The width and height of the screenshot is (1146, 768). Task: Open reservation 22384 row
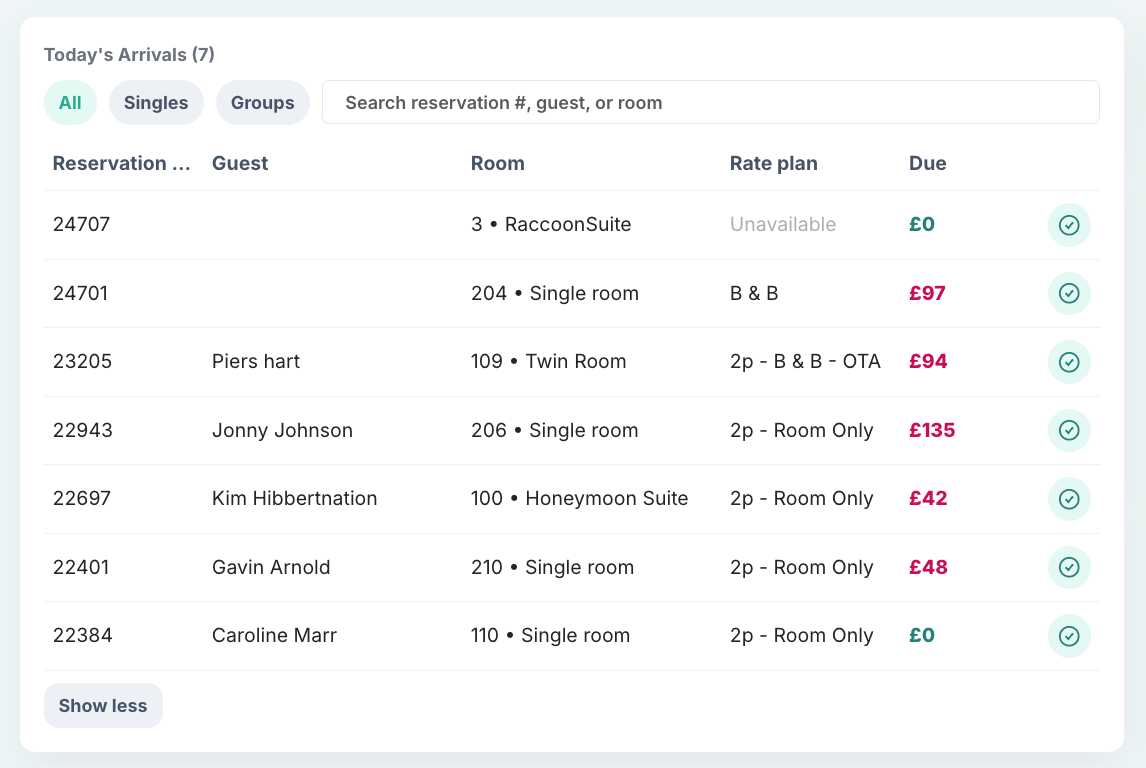coord(82,636)
